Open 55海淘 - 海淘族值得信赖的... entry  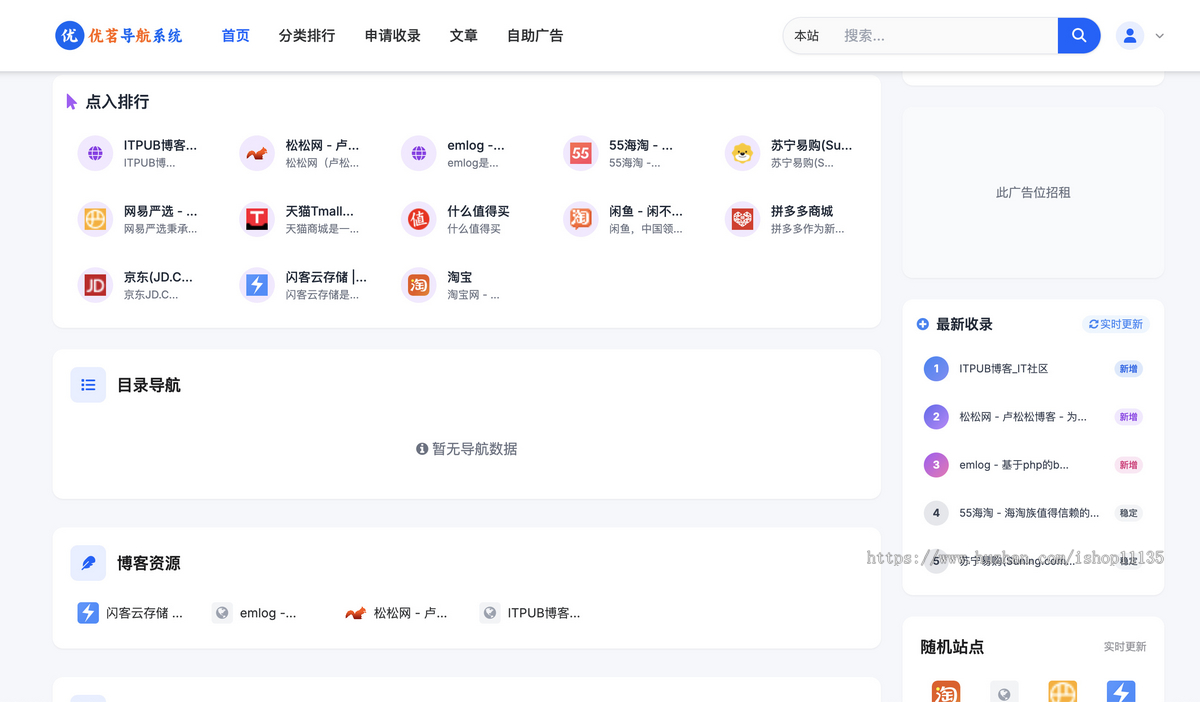tap(1029, 513)
